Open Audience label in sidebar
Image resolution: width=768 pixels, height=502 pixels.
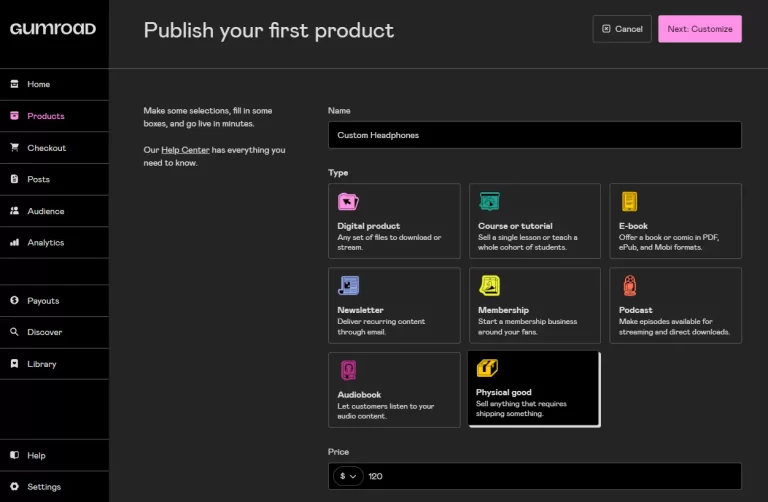pyautogui.click(x=46, y=211)
